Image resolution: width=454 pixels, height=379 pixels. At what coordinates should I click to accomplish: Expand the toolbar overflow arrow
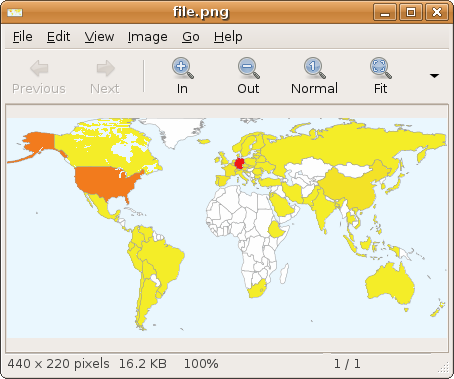[434, 76]
